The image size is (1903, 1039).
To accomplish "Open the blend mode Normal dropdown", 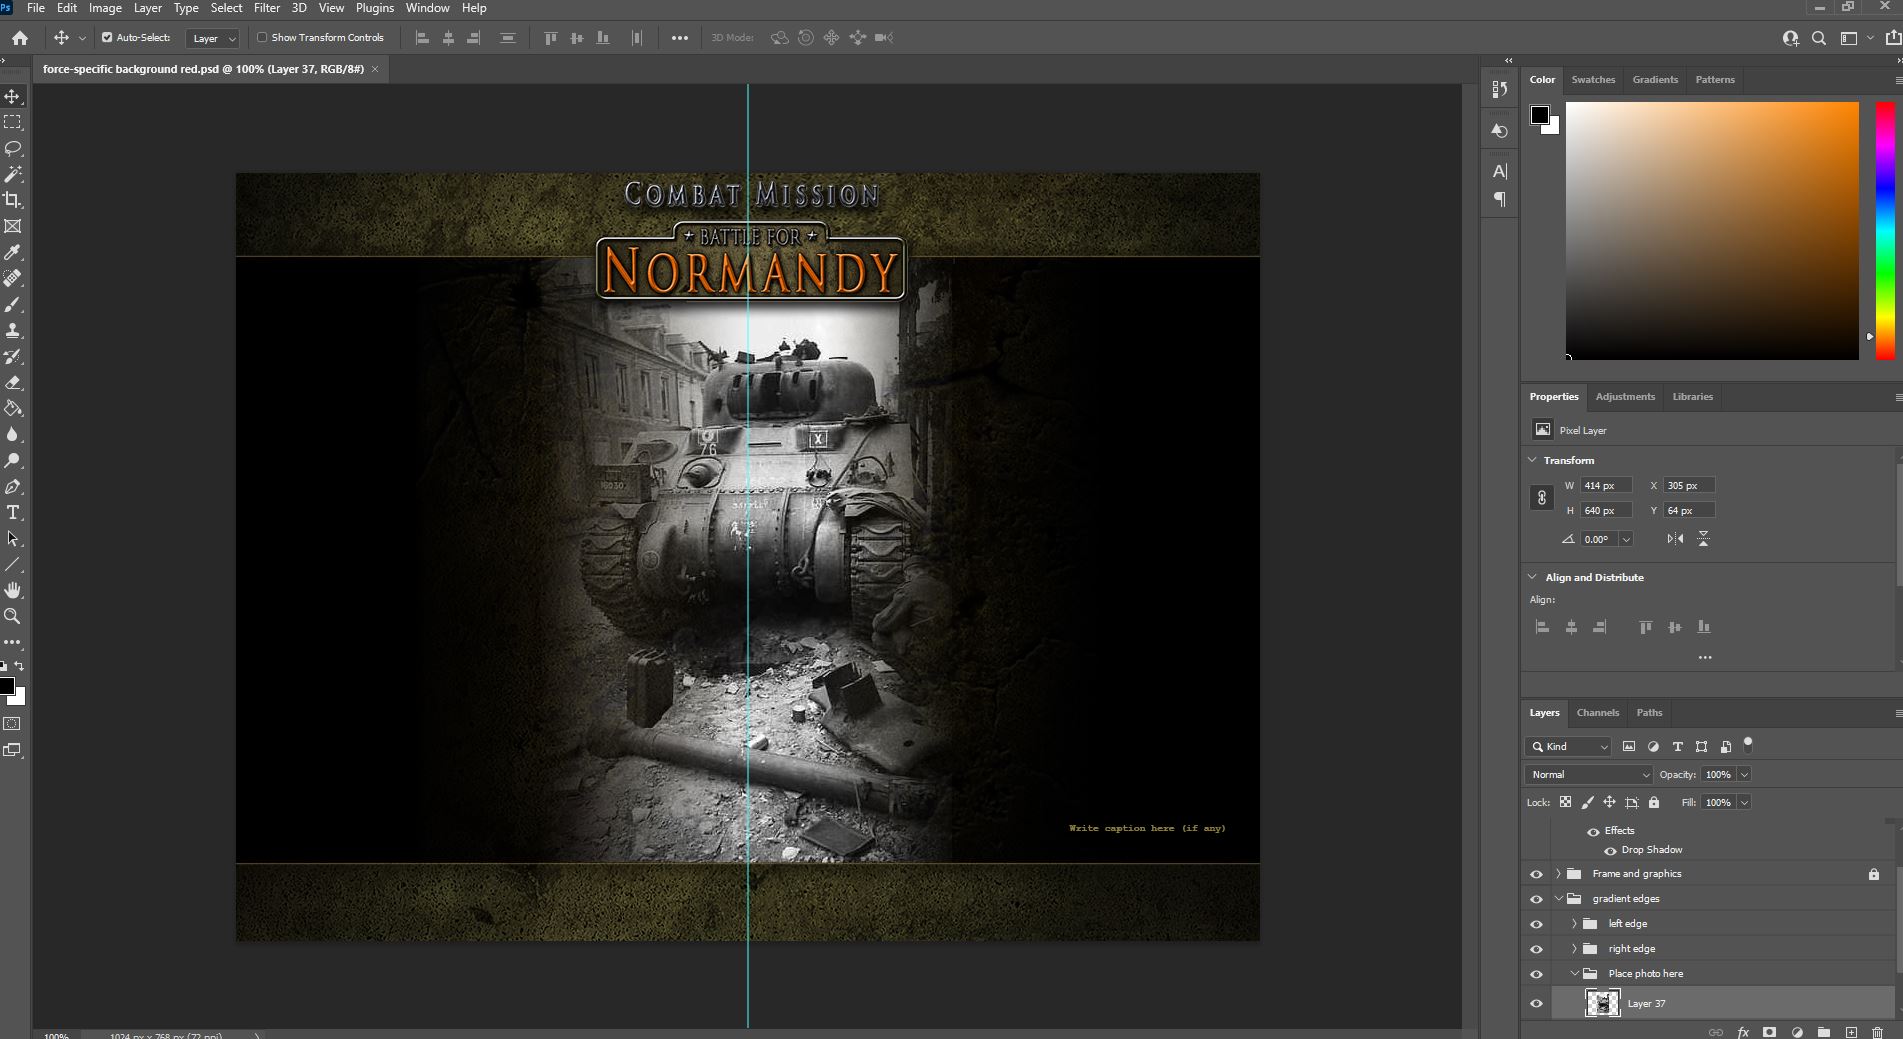I will (x=1589, y=774).
